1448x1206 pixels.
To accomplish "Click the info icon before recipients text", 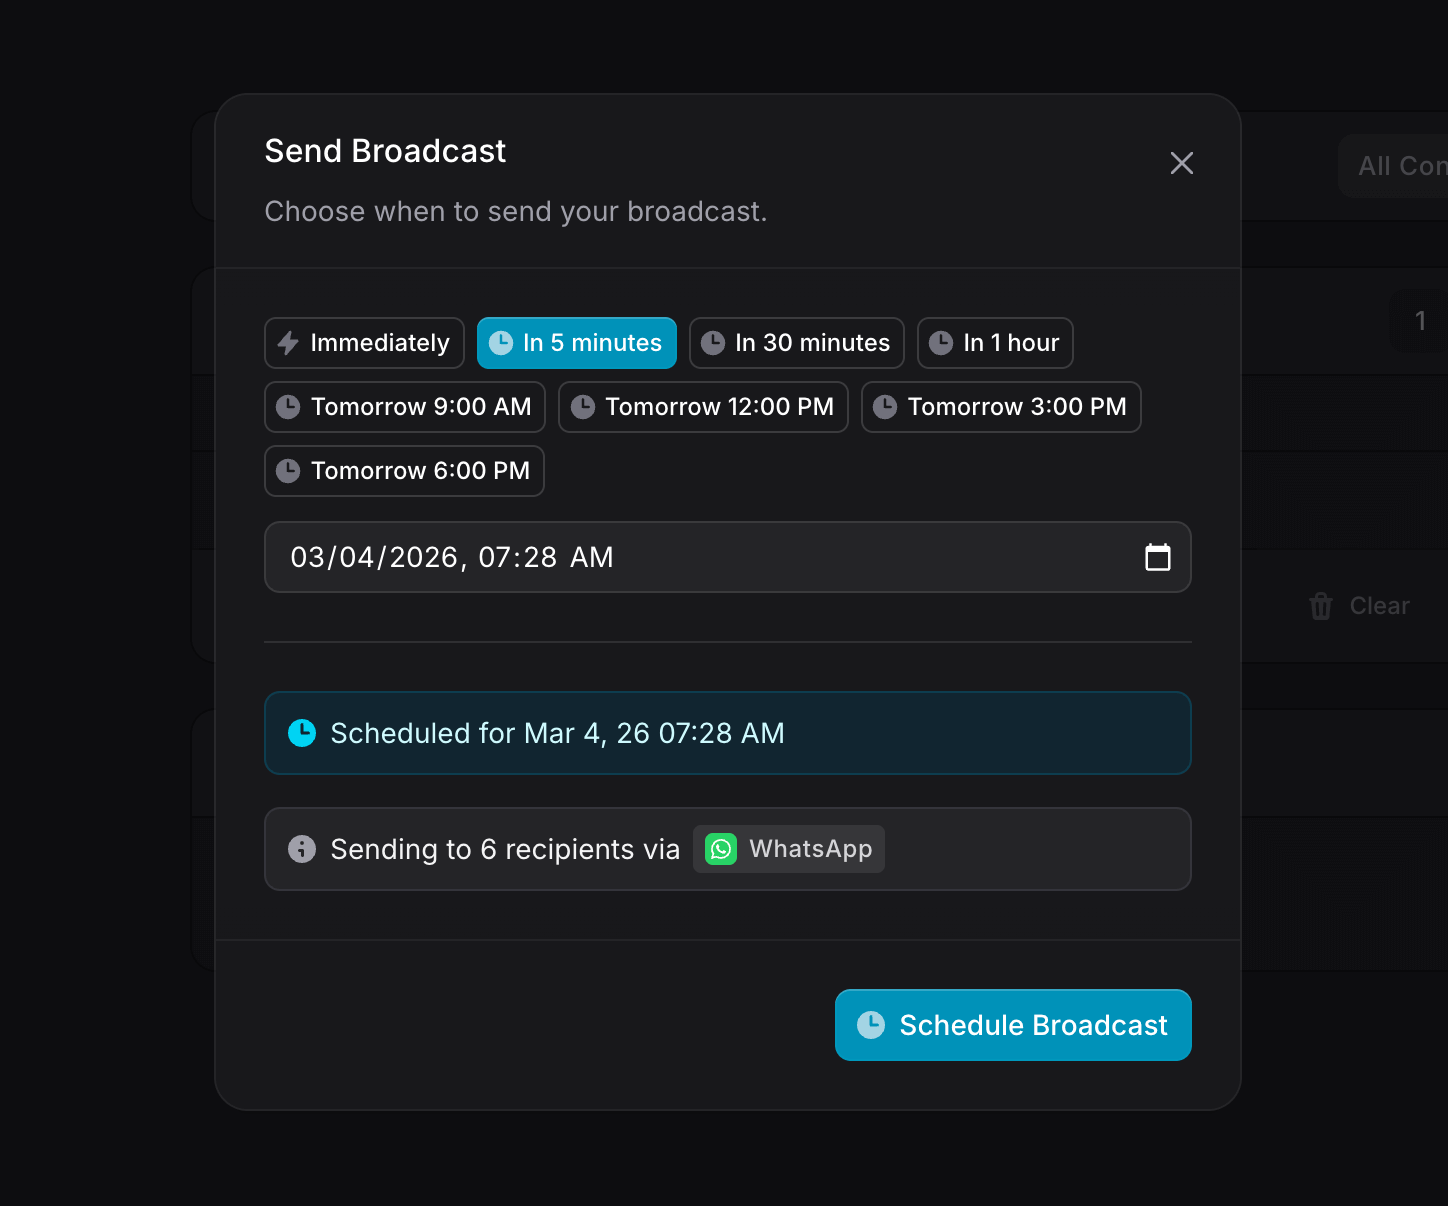I will tap(302, 849).
